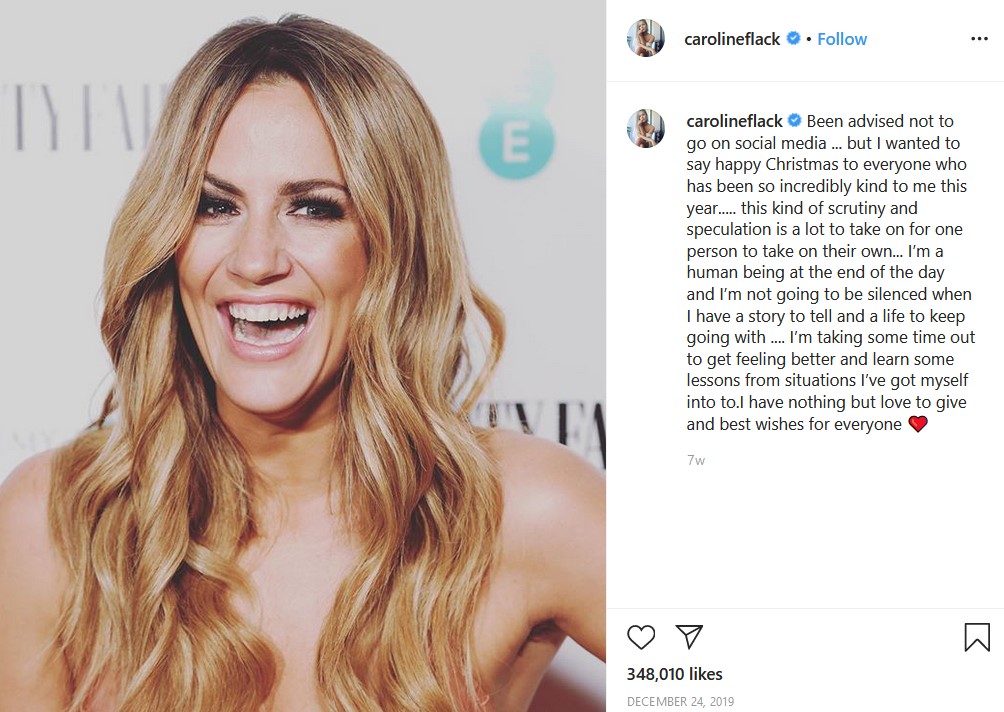1004x712 pixels.
Task: Open carolineflack profile picture in header
Action: (x=645, y=38)
